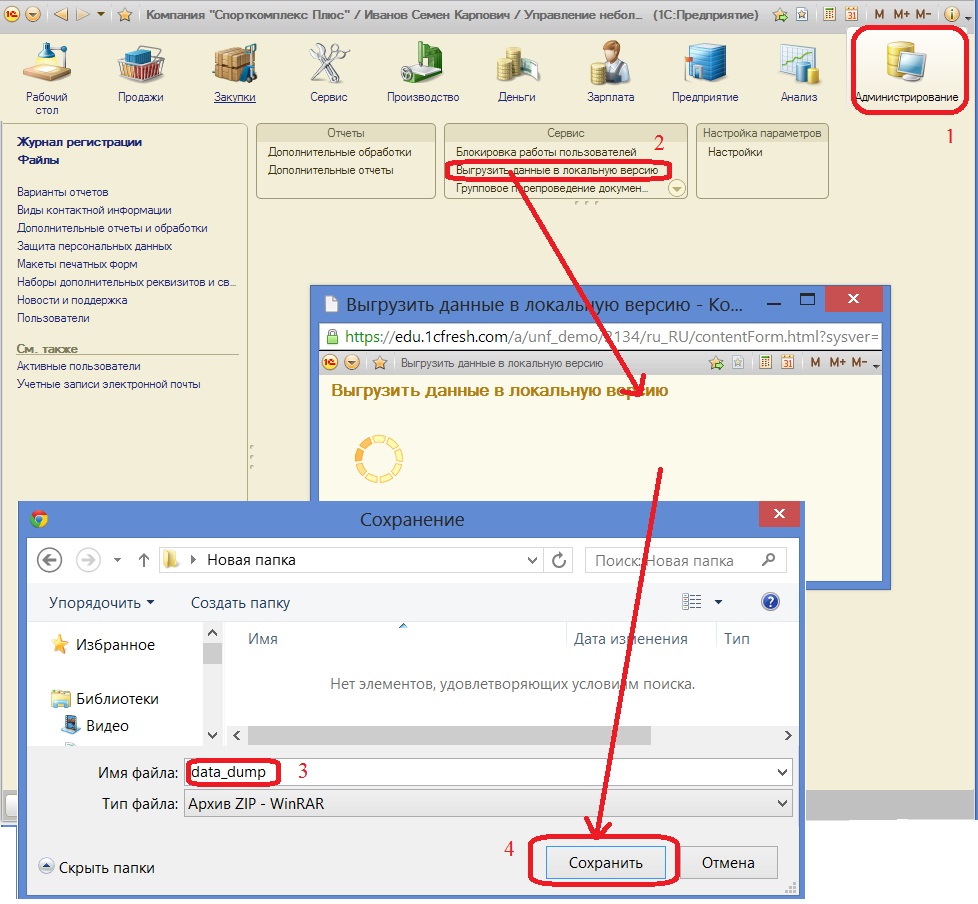Click Up one level arrow in the save dialog
The width and height of the screenshot is (978, 904).
tap(143, 560)
